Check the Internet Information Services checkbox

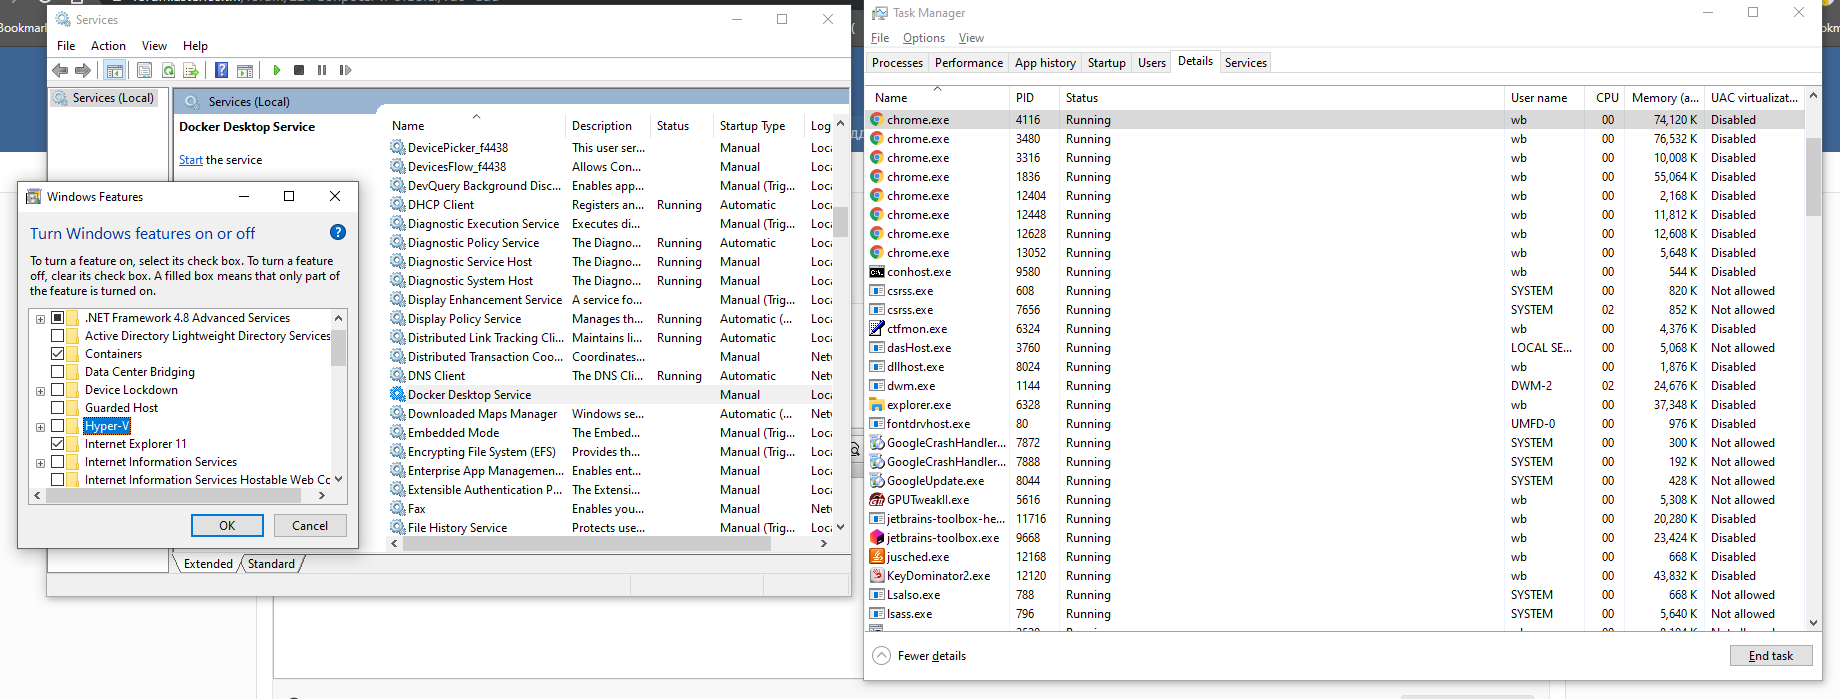coord(58,462)
